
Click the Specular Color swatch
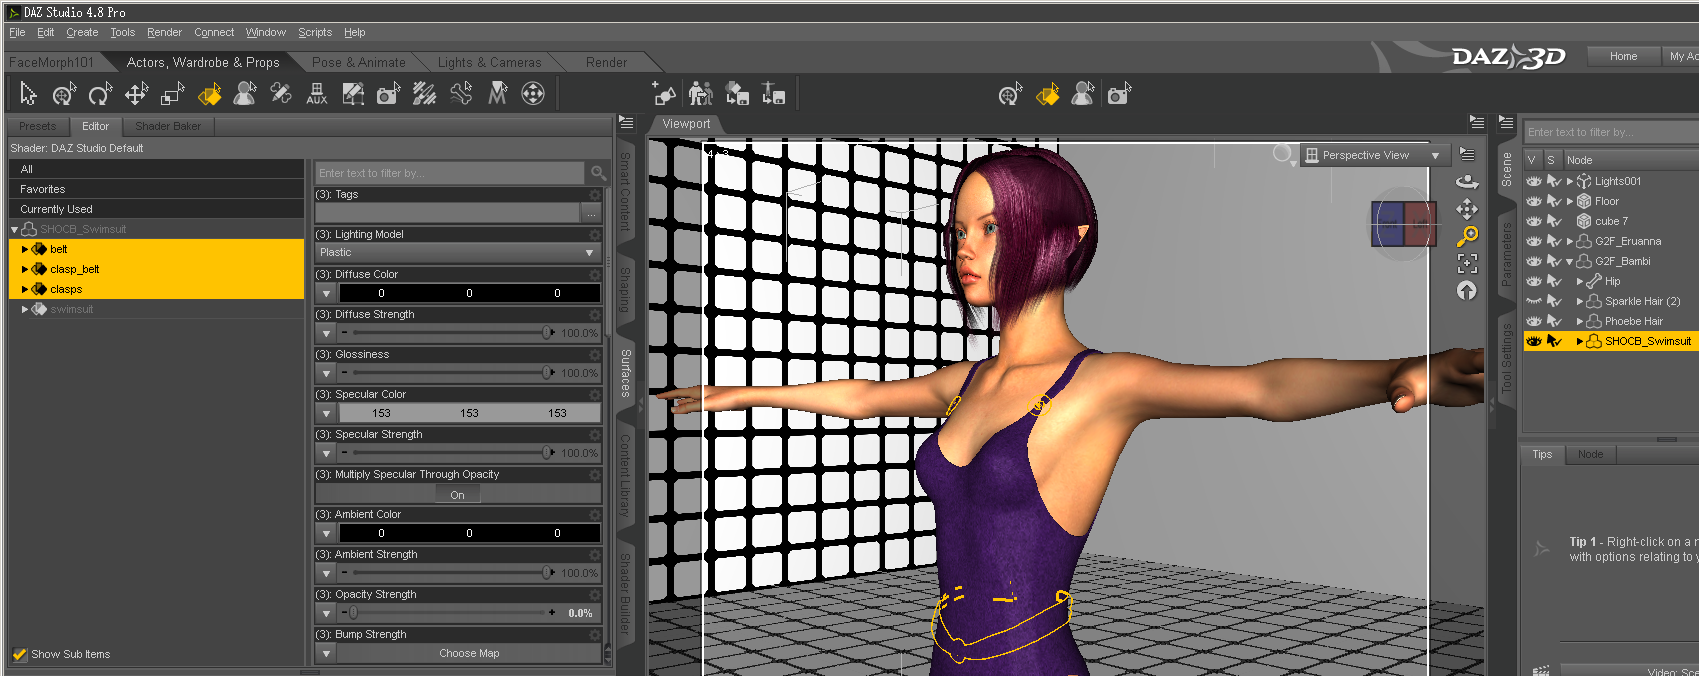469,413
